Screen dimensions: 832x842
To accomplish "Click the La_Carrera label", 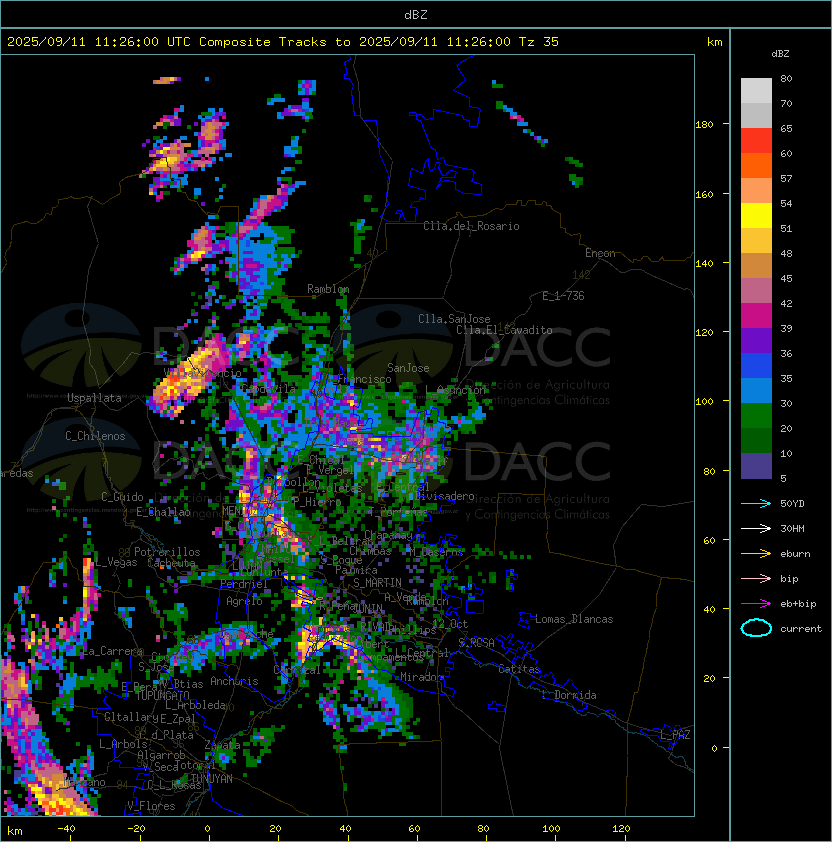I will pos(113,651).
